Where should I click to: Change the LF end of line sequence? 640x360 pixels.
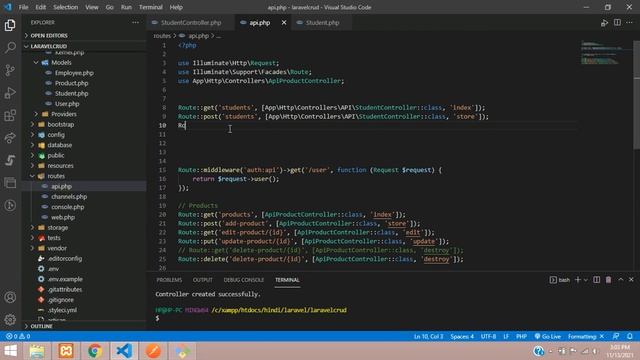pos(506,336)
